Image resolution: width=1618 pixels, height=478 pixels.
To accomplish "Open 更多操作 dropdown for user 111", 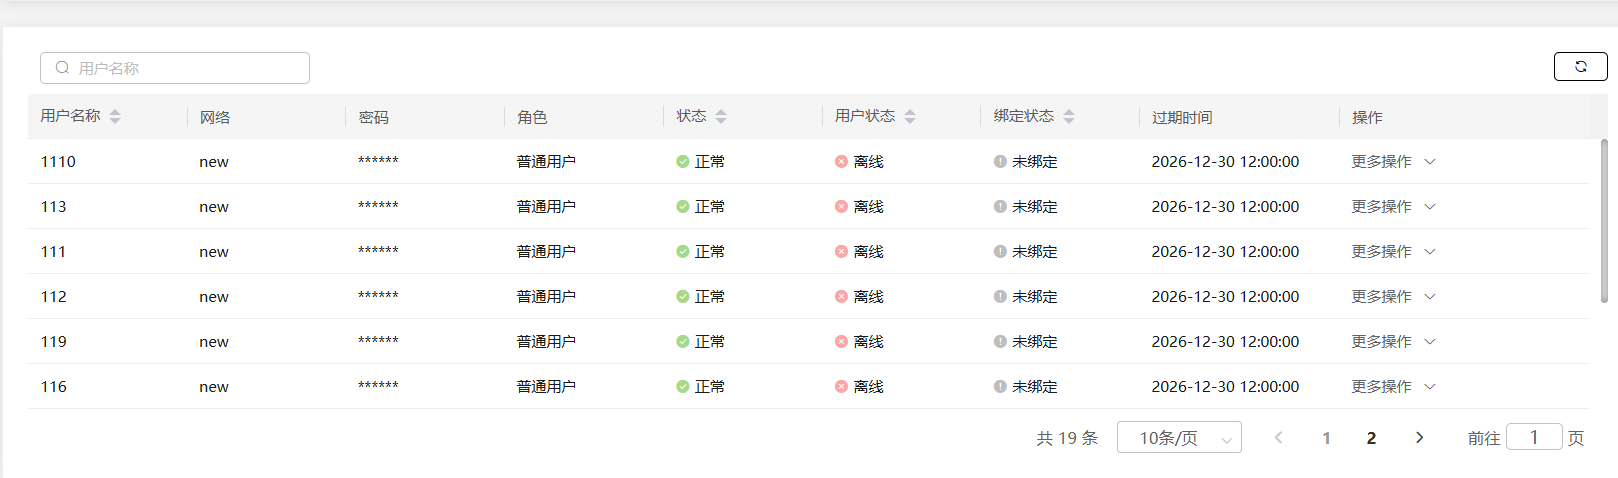I will tap(1393, 252).
